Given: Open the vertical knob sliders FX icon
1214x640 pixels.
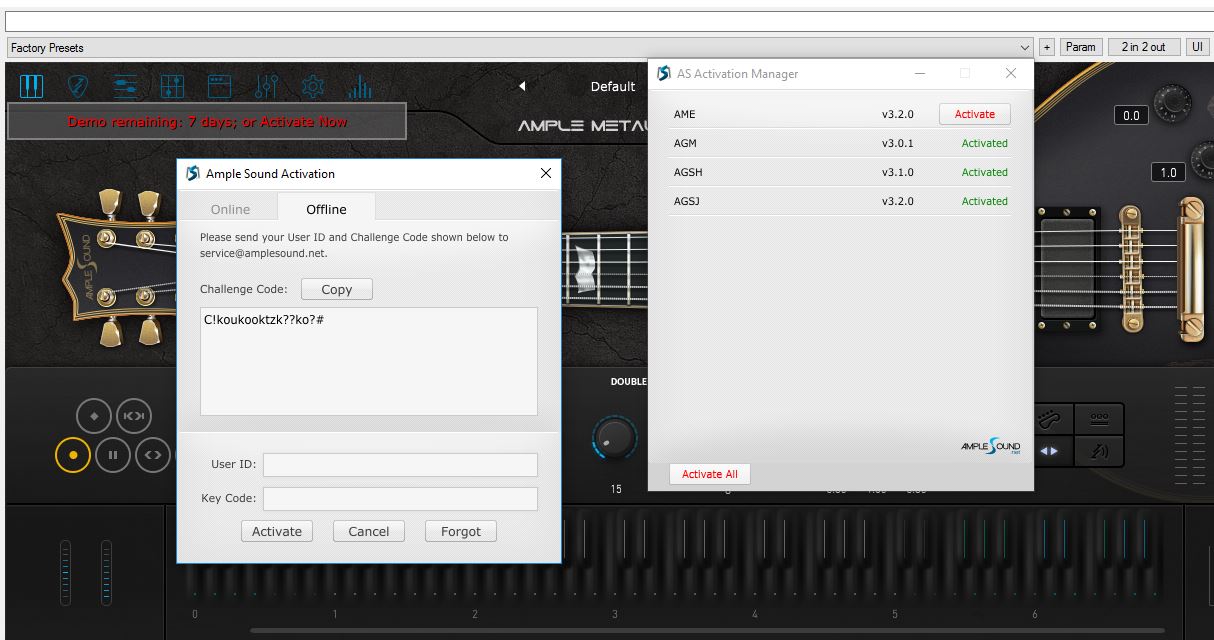Looking at the screenshot, I should (x=266, y=87).
